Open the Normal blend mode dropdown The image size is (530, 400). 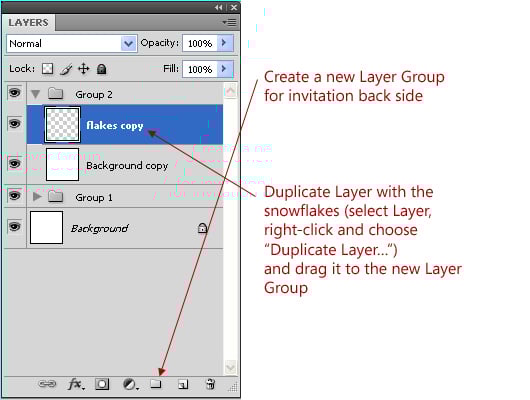tap(72, 44)
